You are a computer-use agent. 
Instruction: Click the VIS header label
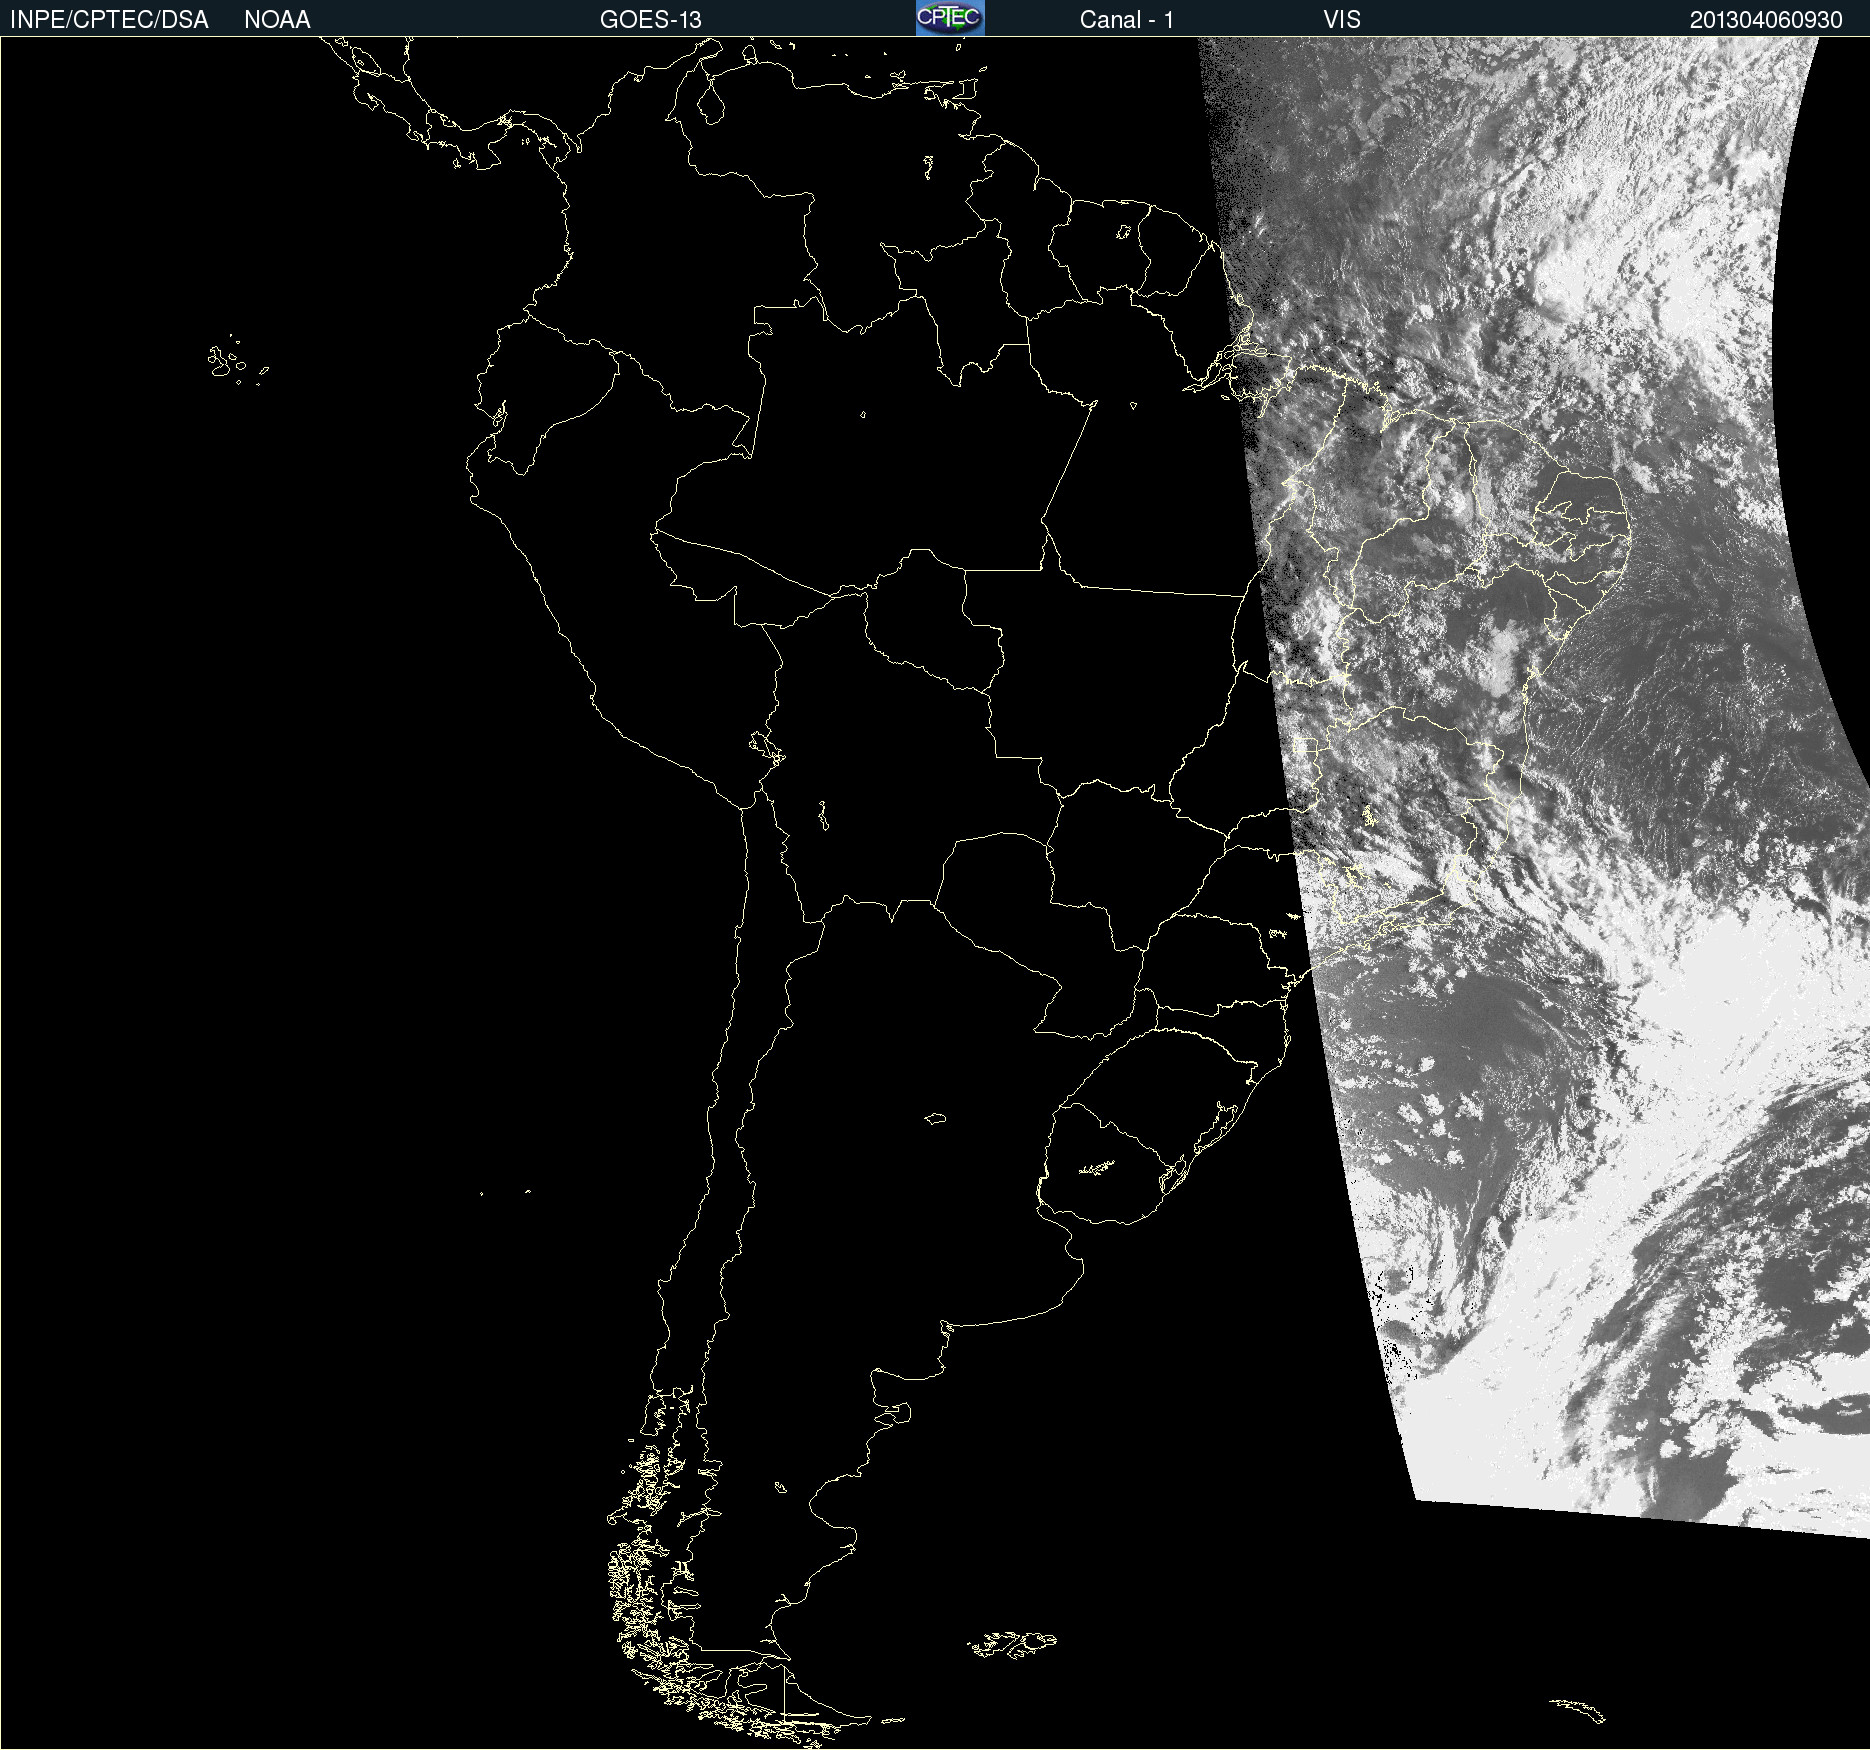[x=1342, y=19]
